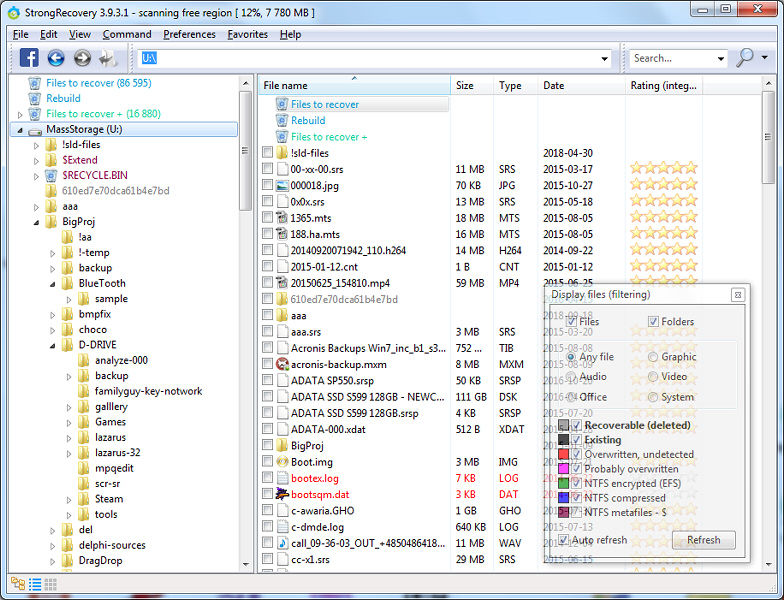Viewport: 784px width, 600px height.
Task: Open Files to recover + in file list
Action: coord(329,137)
